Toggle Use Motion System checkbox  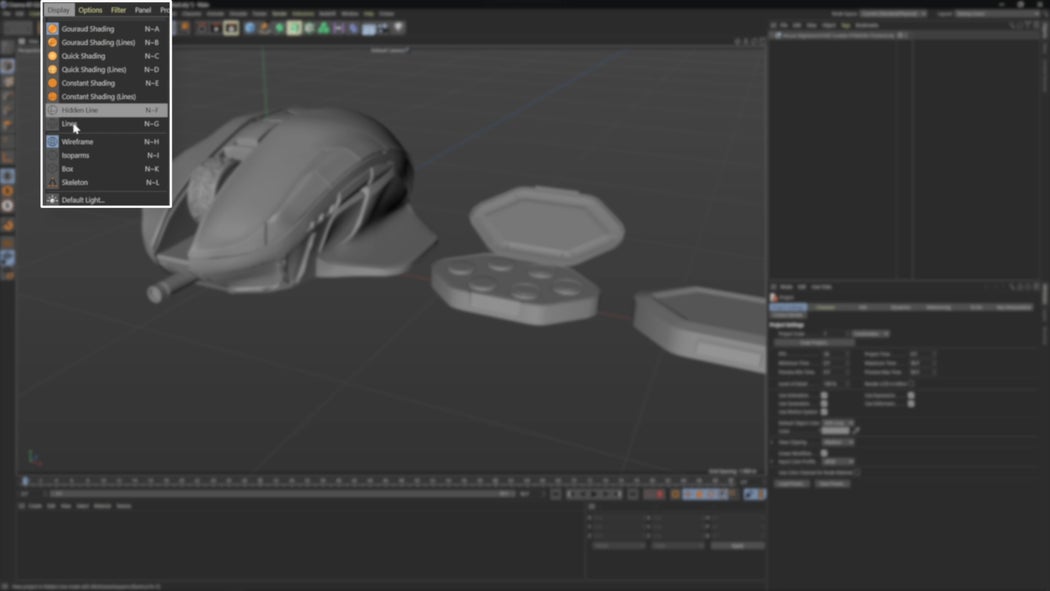(824, 412)
